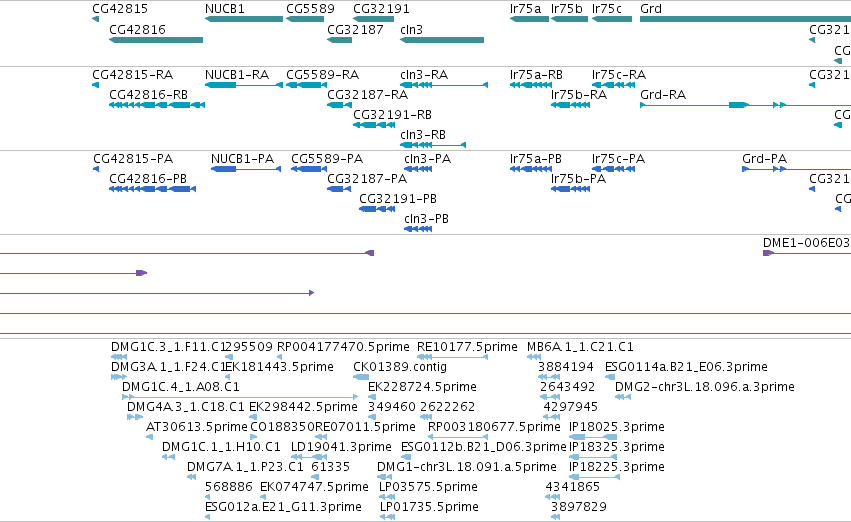Click the CG5589-RA transcript feature
The height and width of the screenshot is (522, 851).
click(x=307, y=85)
